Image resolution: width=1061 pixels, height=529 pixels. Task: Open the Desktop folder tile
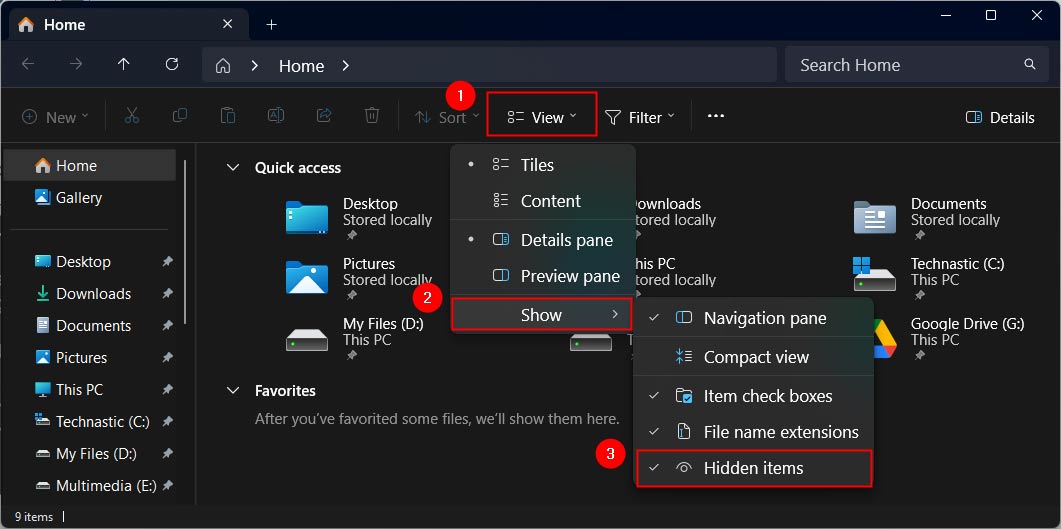point(359,218)
